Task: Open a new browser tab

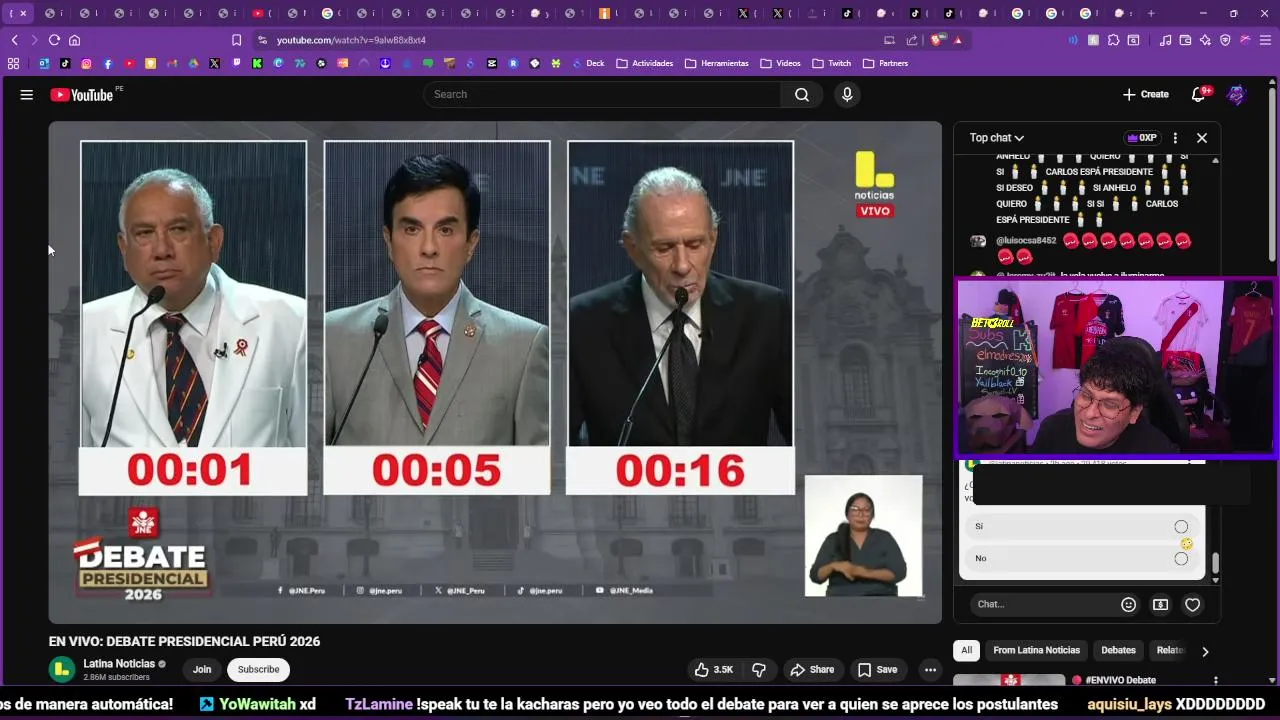Action: 1151,13
